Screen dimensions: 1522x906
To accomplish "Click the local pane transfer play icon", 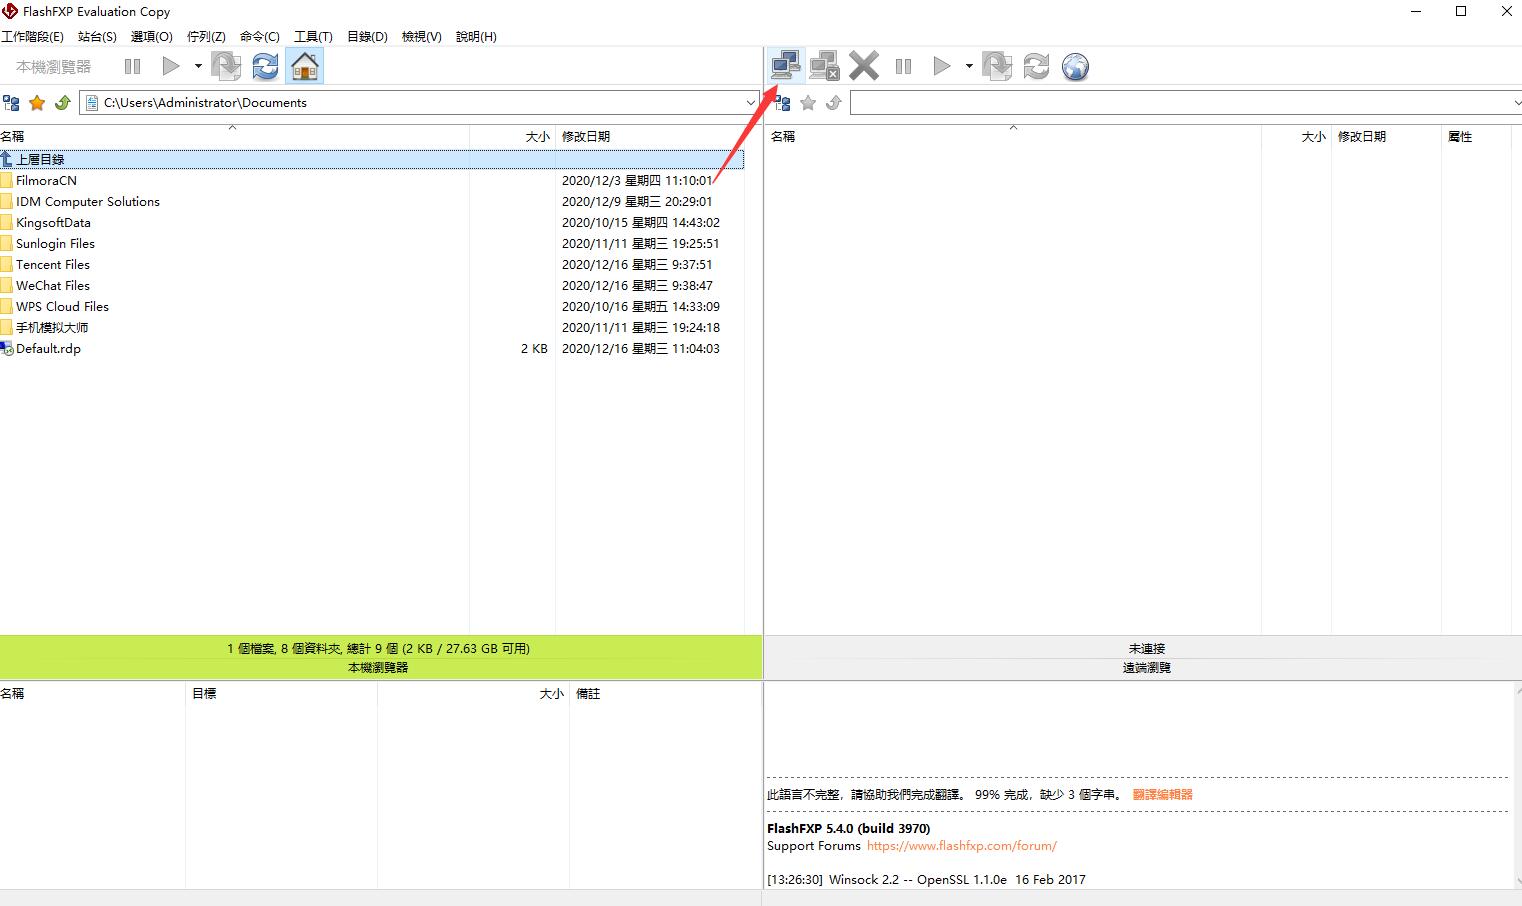I will [x=171, y=66].
